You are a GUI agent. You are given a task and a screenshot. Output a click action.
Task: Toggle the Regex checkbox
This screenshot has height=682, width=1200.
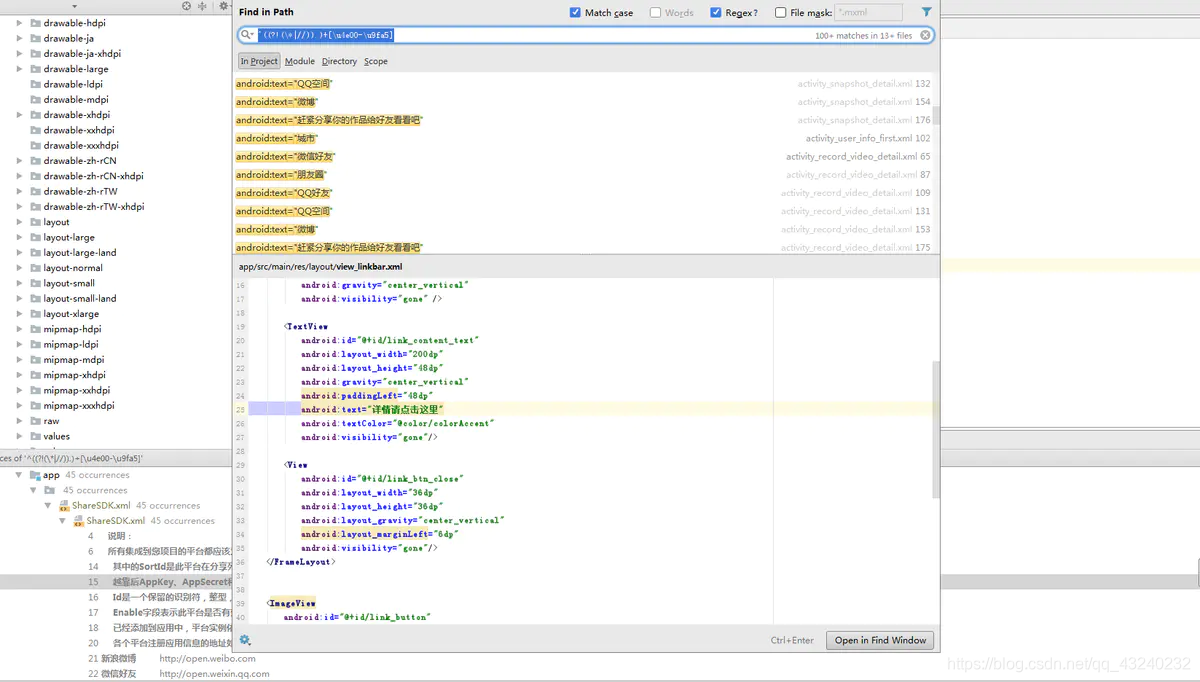pos(716,13)
